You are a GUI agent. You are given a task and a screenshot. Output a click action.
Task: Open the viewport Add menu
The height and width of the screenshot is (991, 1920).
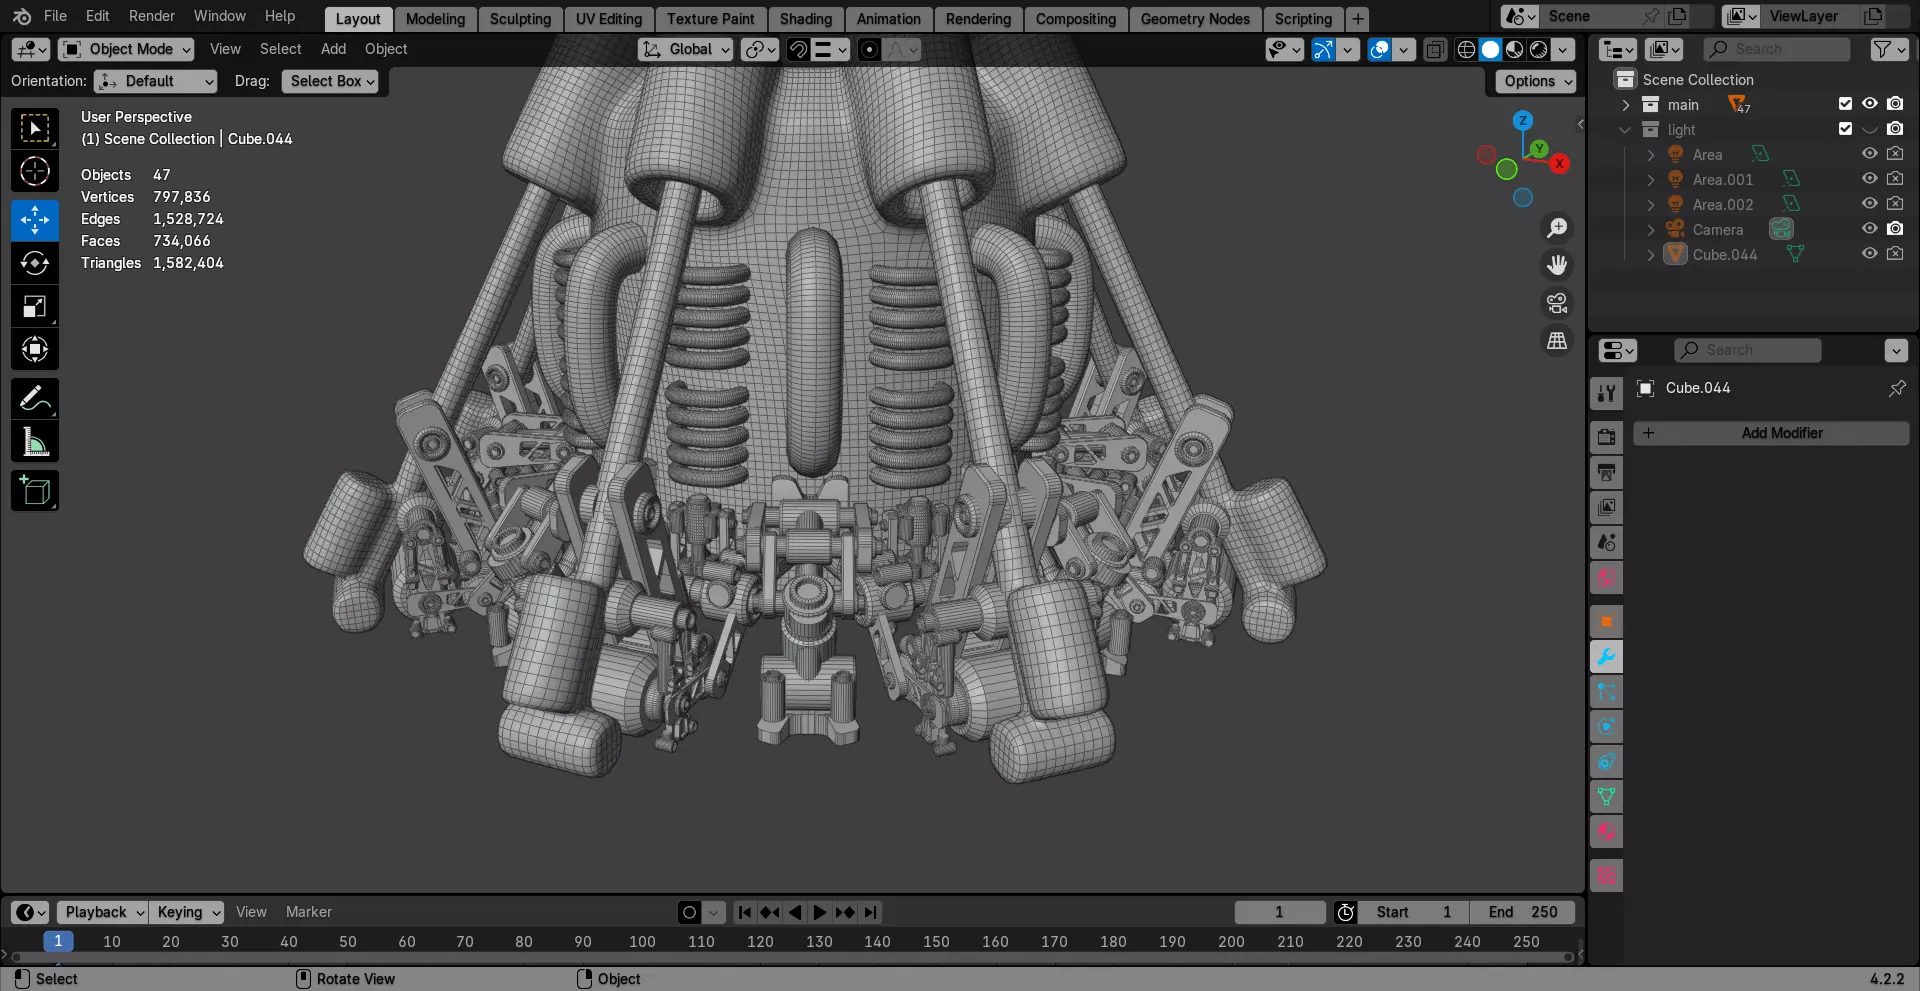(333, 49)
